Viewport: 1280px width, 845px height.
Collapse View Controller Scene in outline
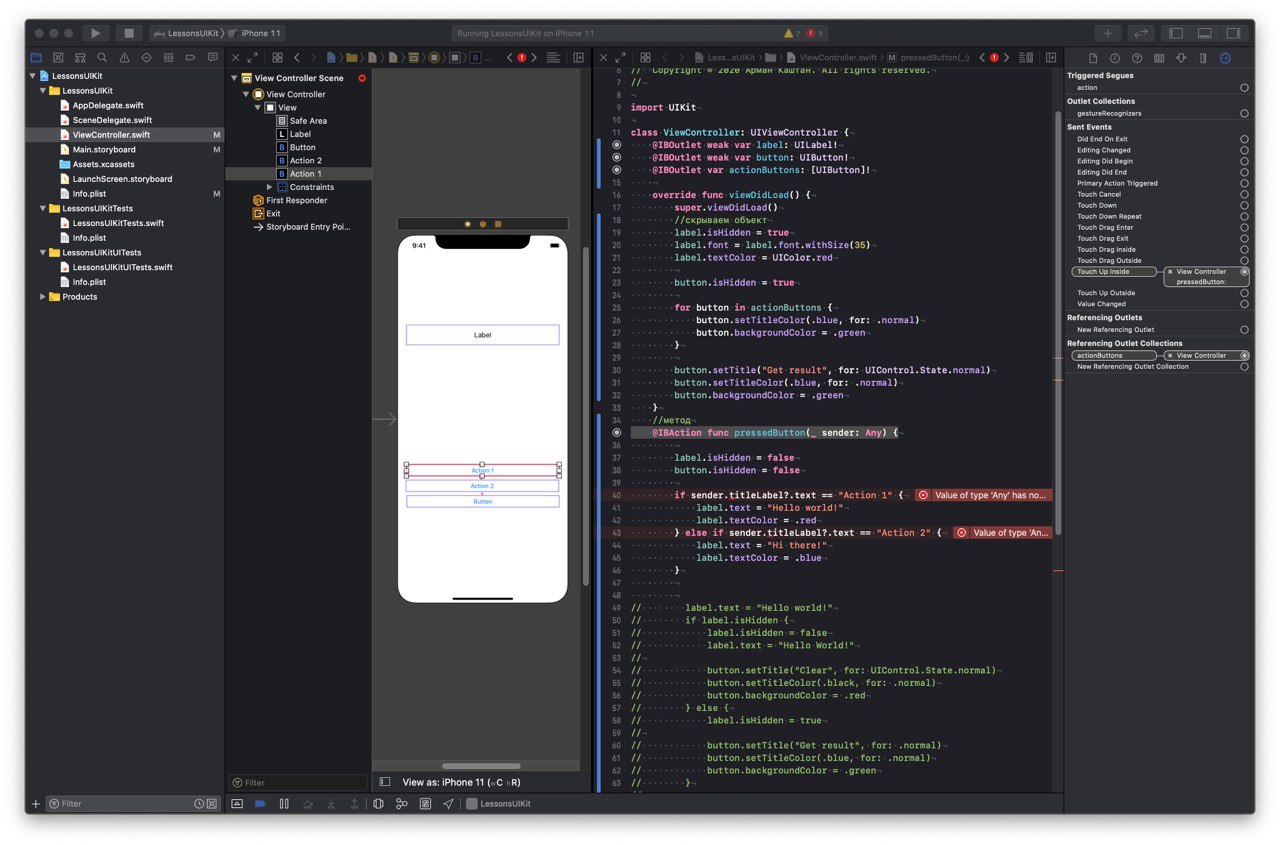[235, 78]
